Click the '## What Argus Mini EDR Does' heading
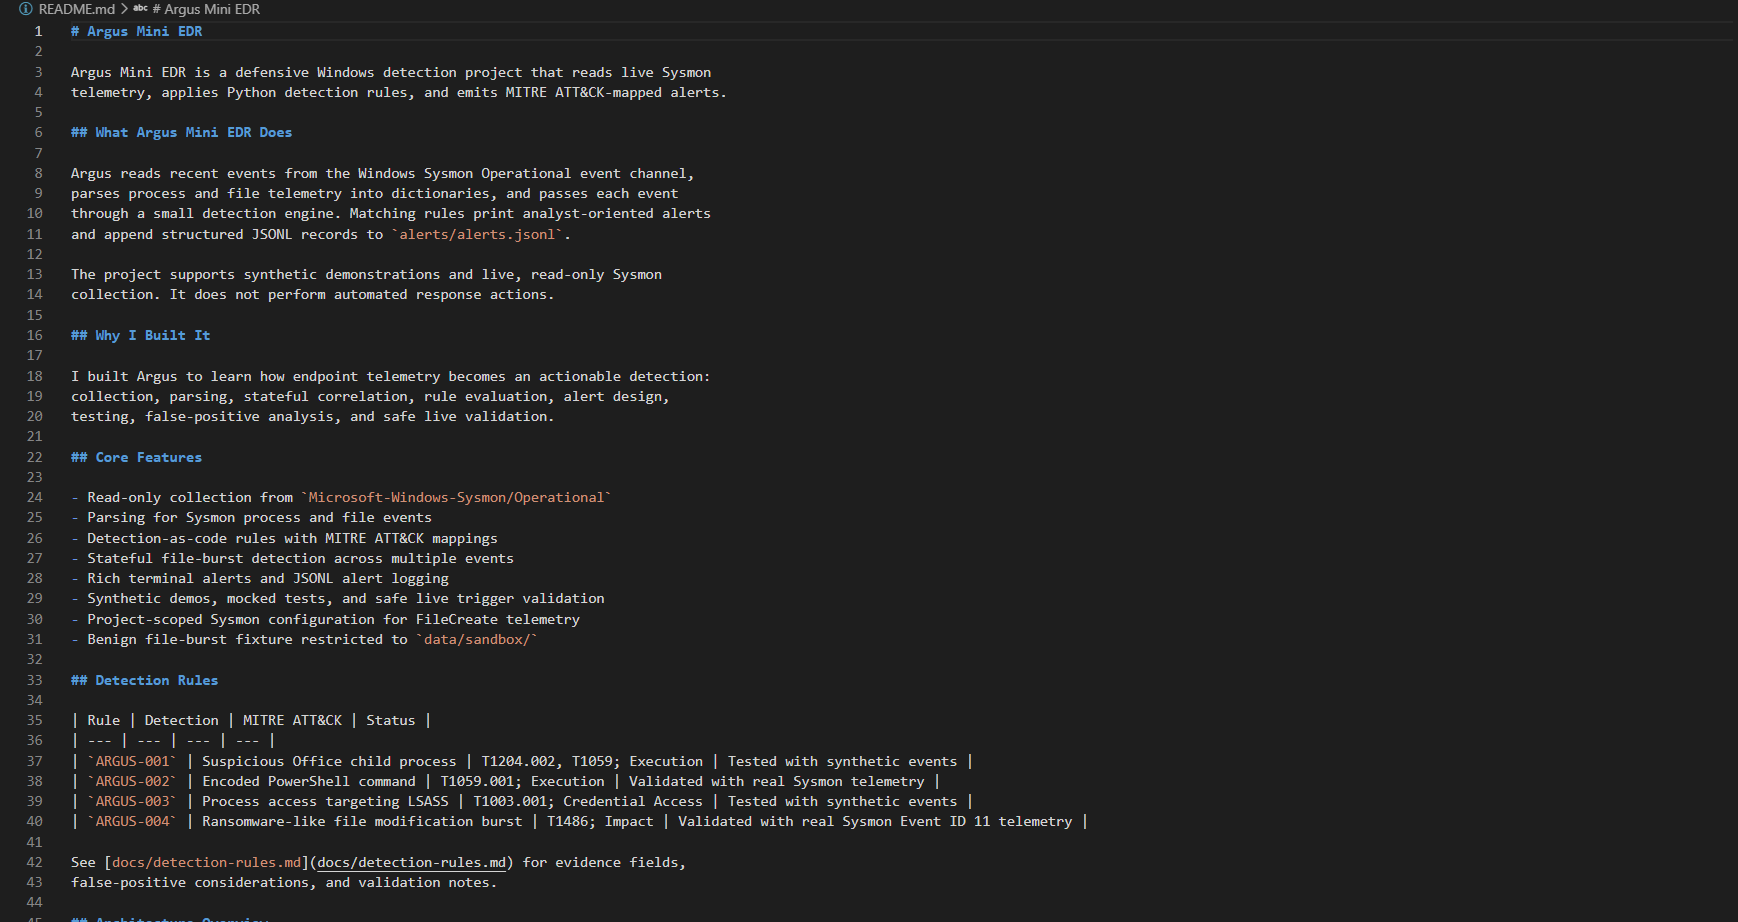 coord(181,132)
